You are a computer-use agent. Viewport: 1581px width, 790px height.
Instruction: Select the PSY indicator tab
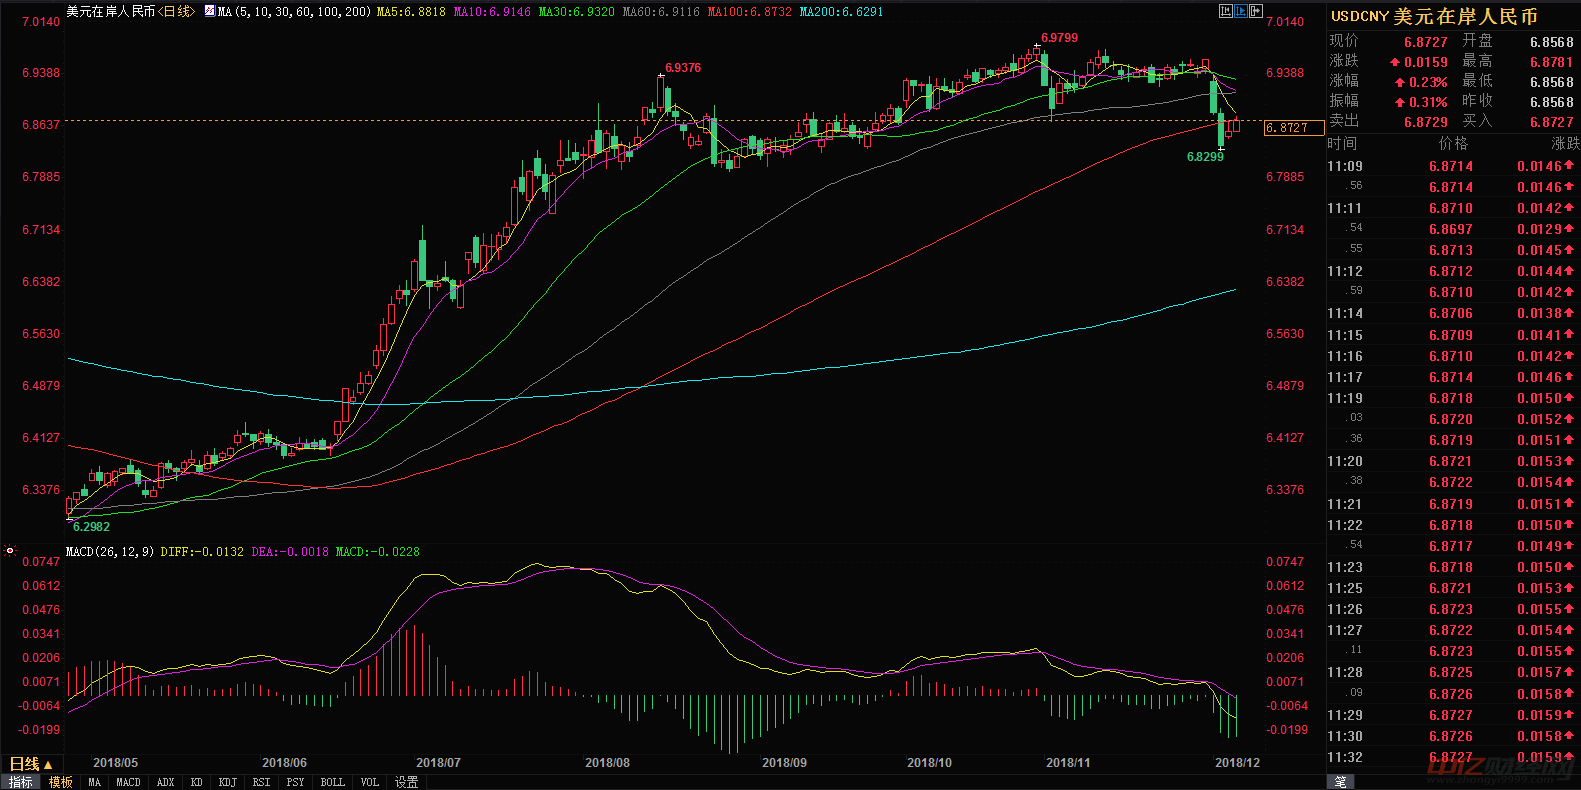pyautogui.click(x=295, y=782)
